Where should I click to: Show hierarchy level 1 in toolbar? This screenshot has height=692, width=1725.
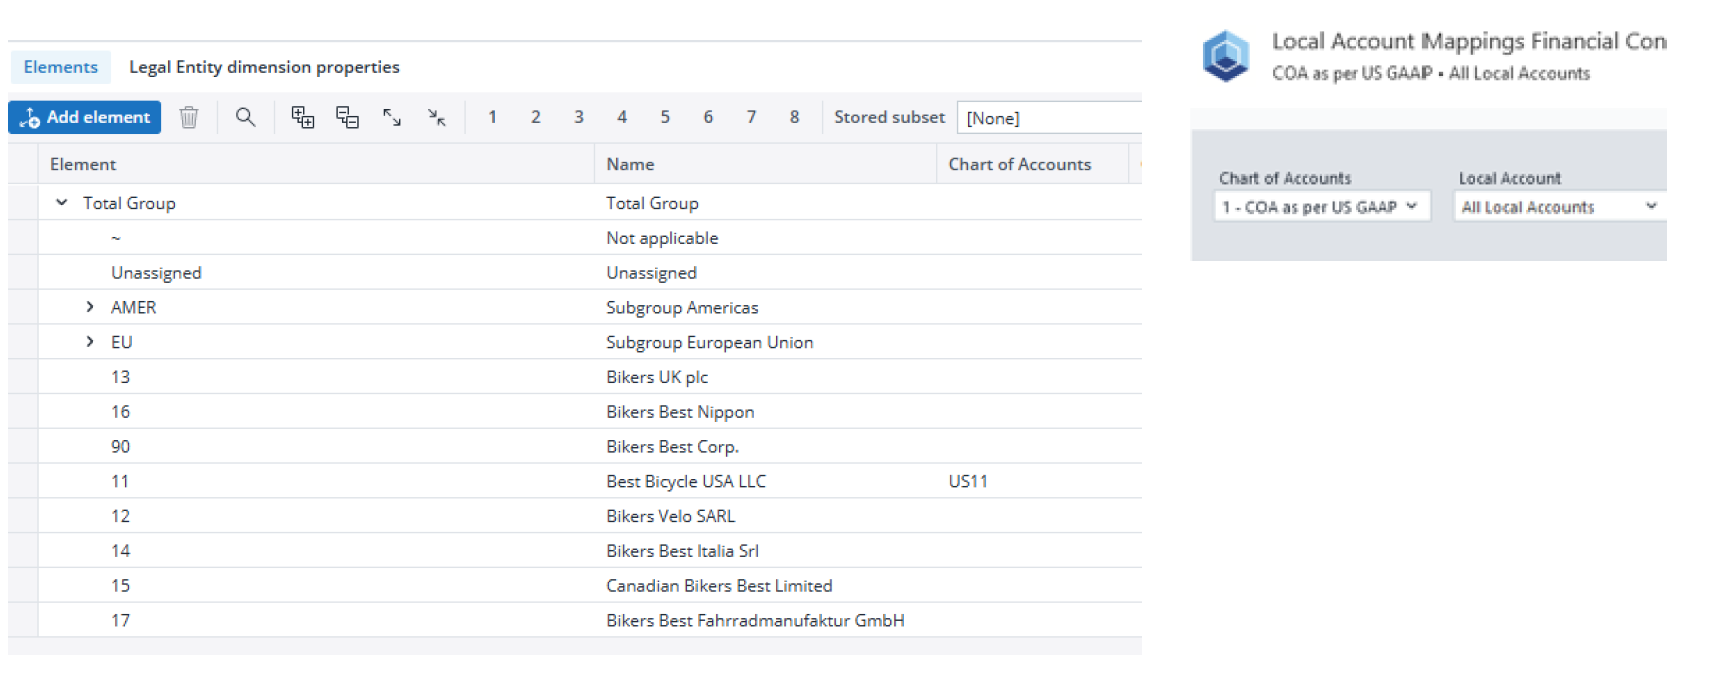click(492, 118)
